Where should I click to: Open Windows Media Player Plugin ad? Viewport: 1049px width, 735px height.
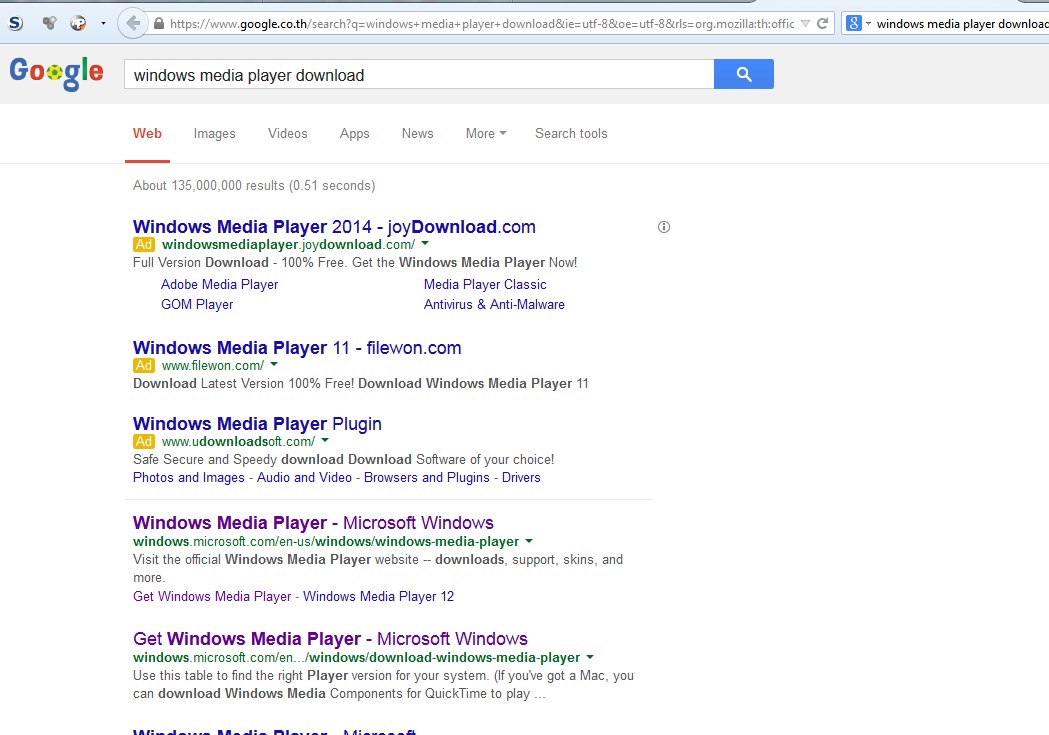[257, 424]
